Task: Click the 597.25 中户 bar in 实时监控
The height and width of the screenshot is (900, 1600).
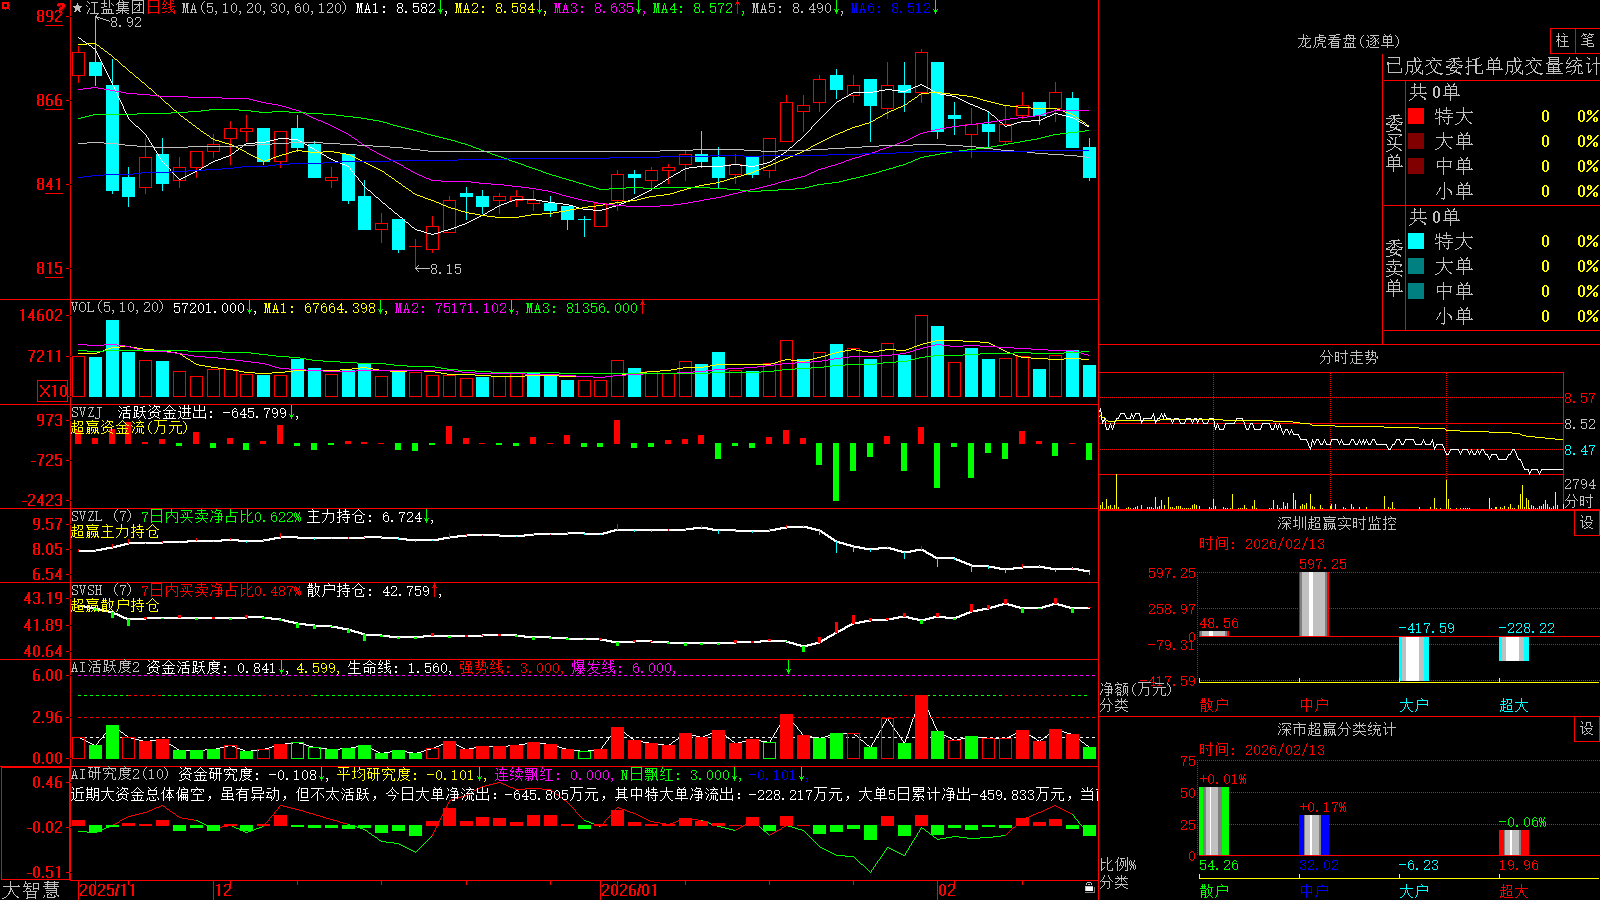Action: tap(1314, 604)
